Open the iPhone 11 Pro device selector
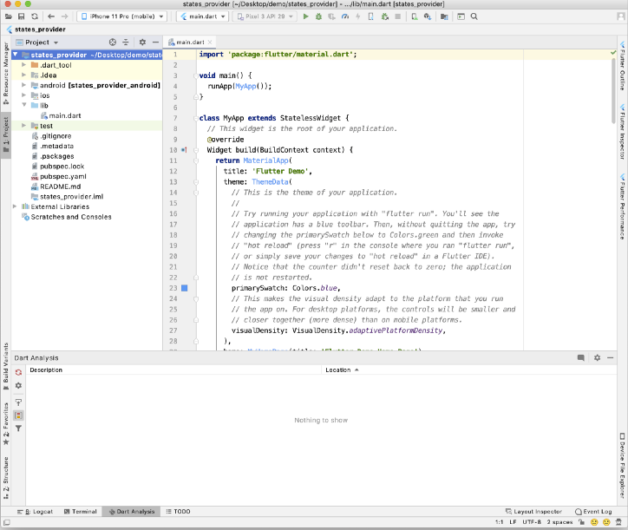This screenshot has height=530, width=628. [124, 16]
